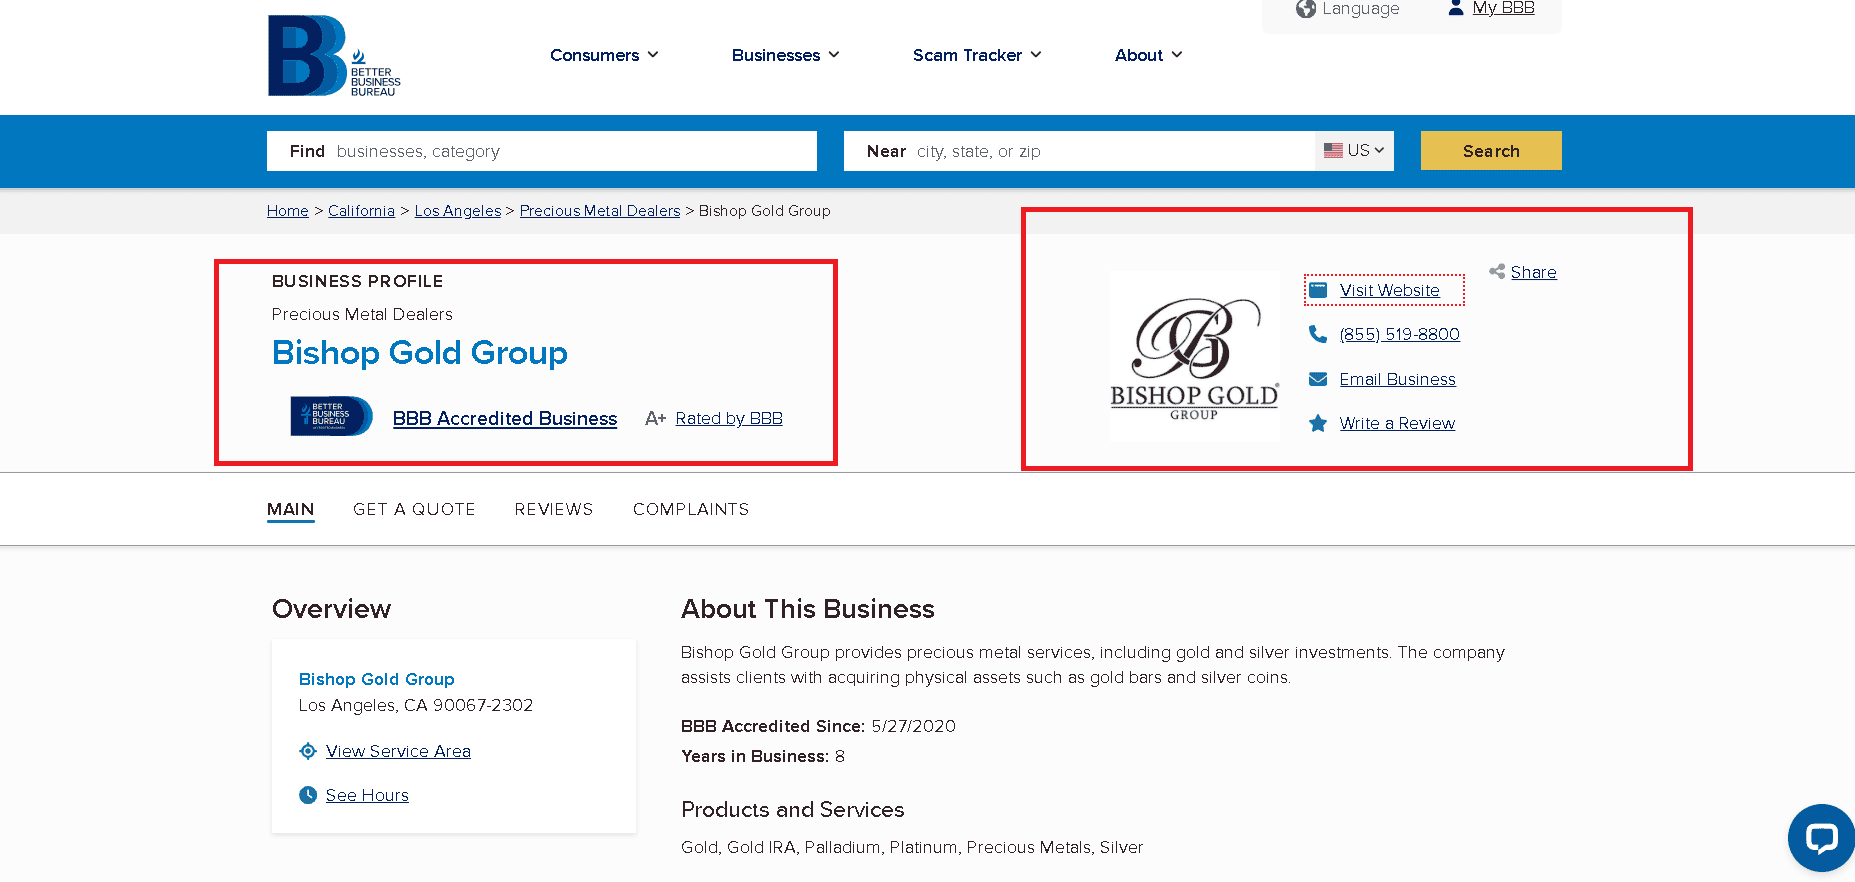Open the REVIEWS tab
Image resolution: width=1855 pixels, height=882 pixels.
pos(554,509)
